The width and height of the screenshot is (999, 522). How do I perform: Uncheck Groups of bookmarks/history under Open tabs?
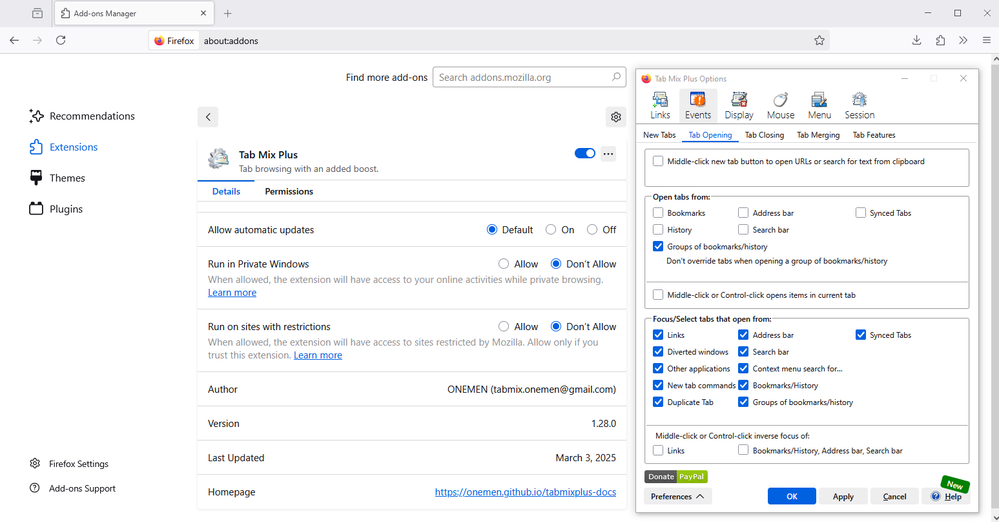point(658,246)
